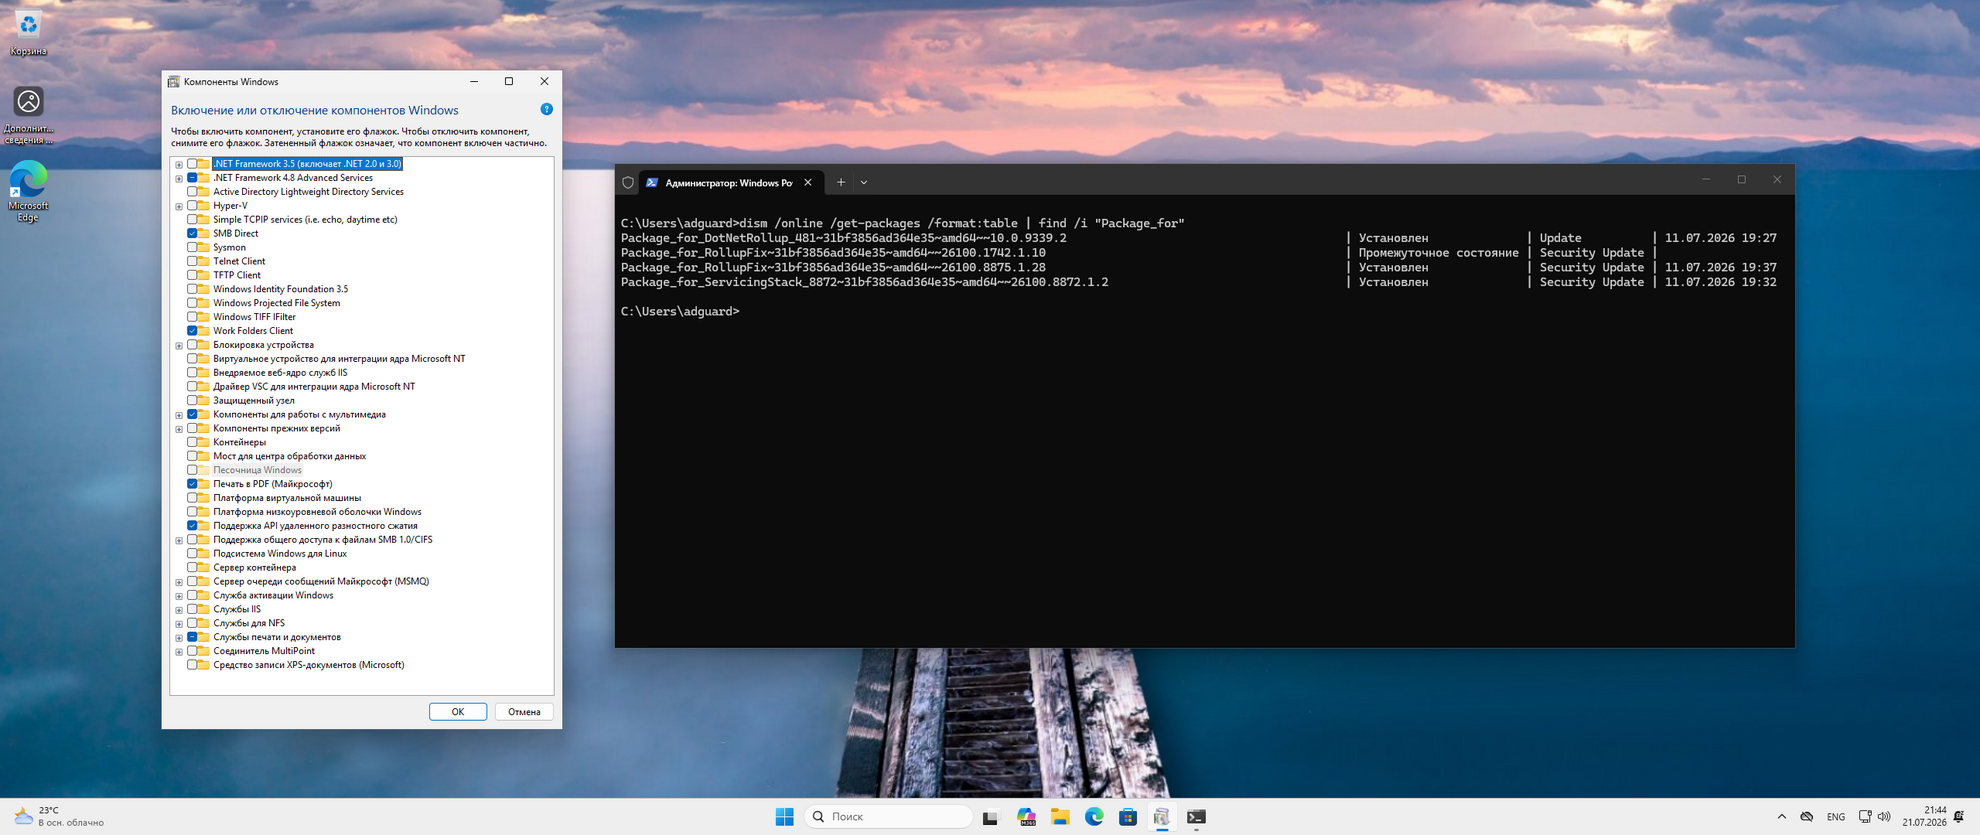Click the Task View taskbar icon
The width and height of the screenshot is (1980, 835).
pyautogui.click(x=990, y=817)
